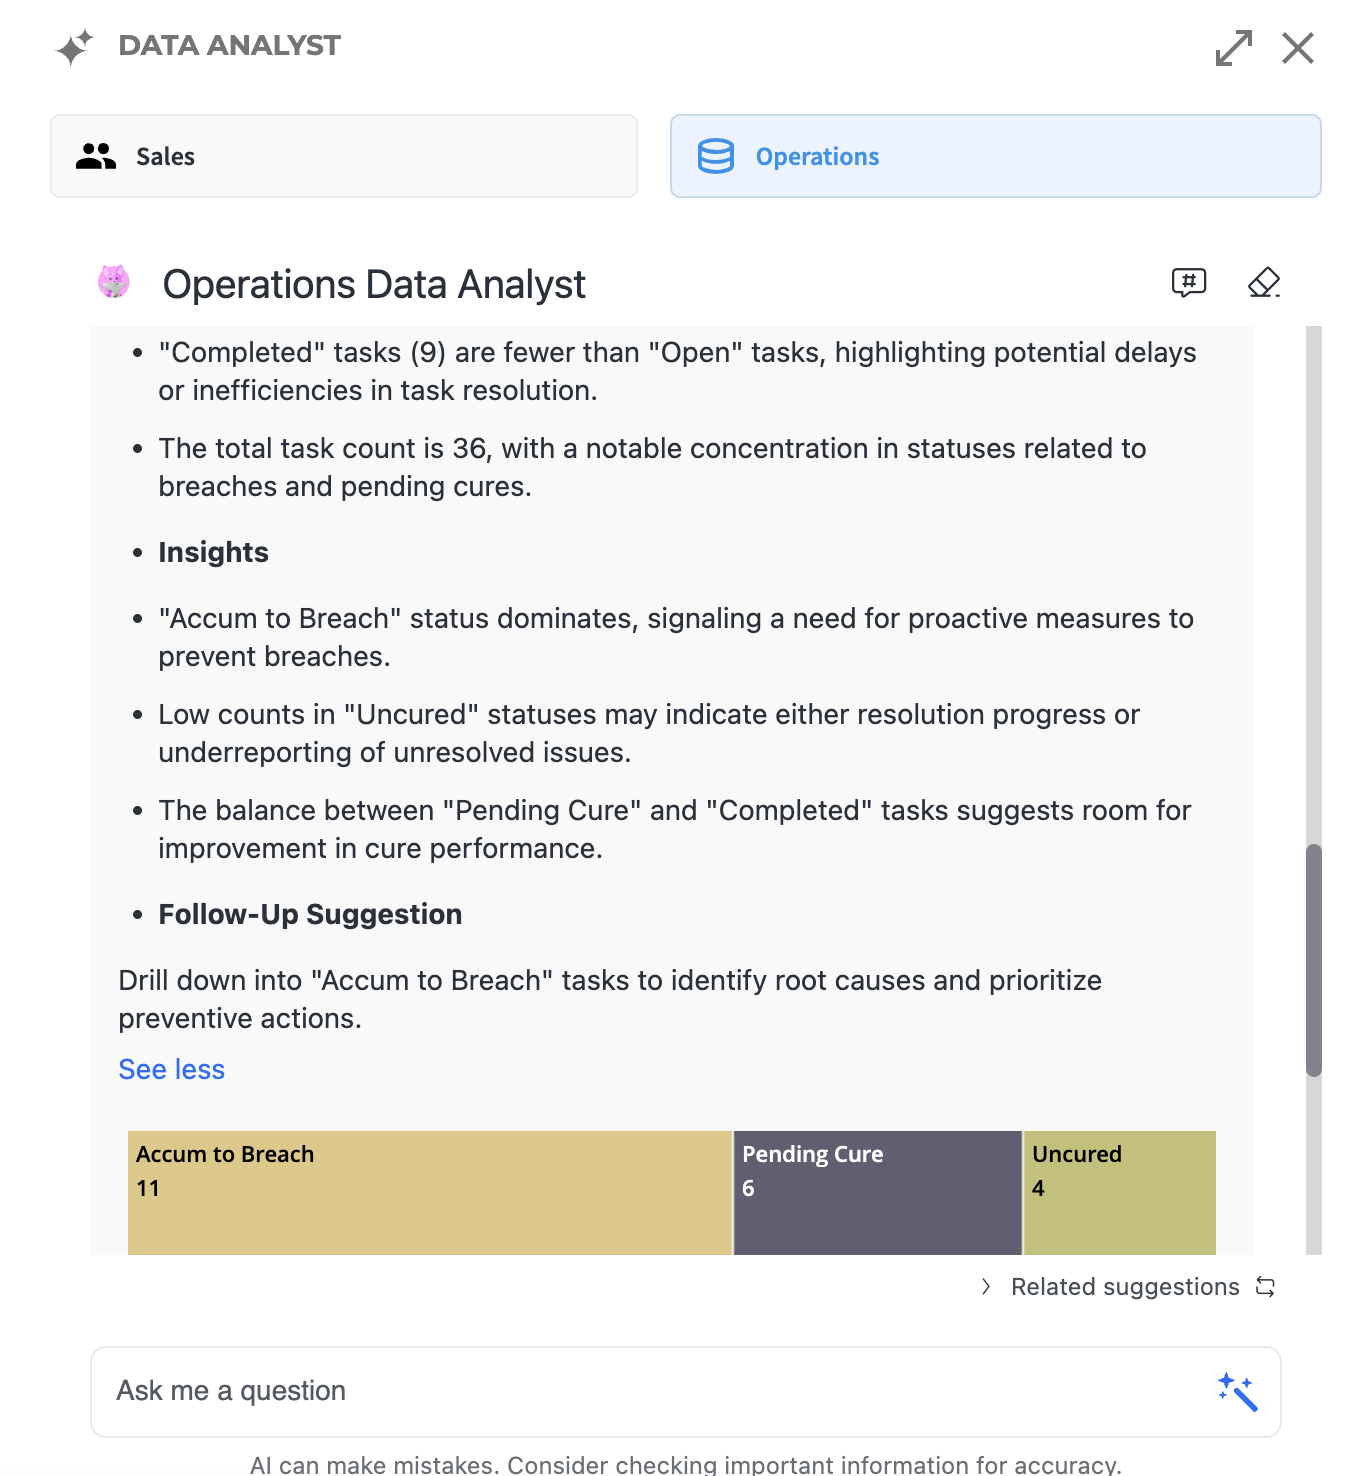
Task: Close the Data Analyst panel
Action: [1298, 48]
